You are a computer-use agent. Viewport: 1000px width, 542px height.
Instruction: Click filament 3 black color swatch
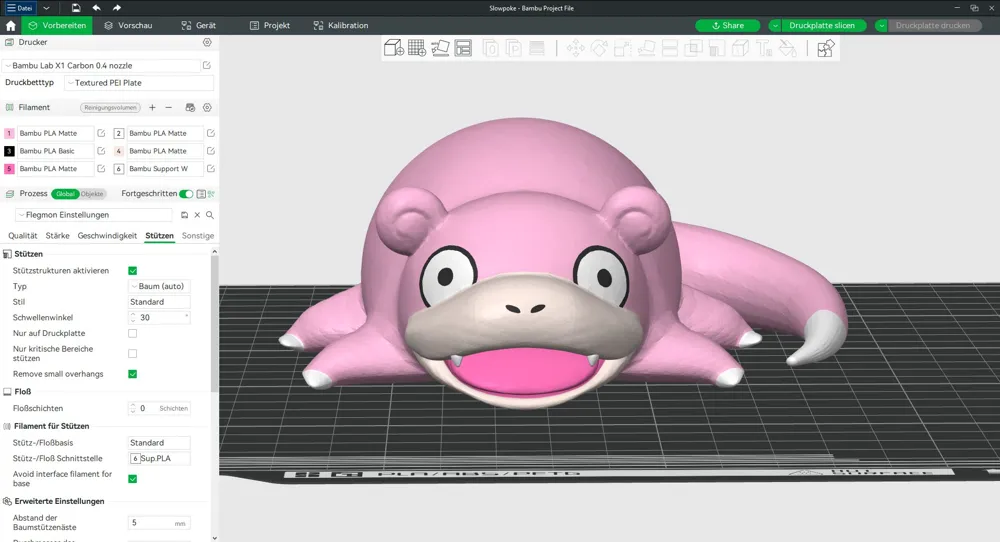pyautogui.click(x=9, y=151)
